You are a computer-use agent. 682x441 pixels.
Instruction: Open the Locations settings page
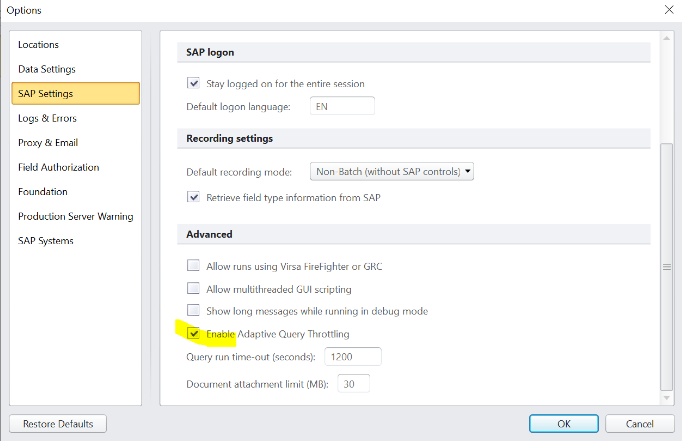tap(38, 45)
